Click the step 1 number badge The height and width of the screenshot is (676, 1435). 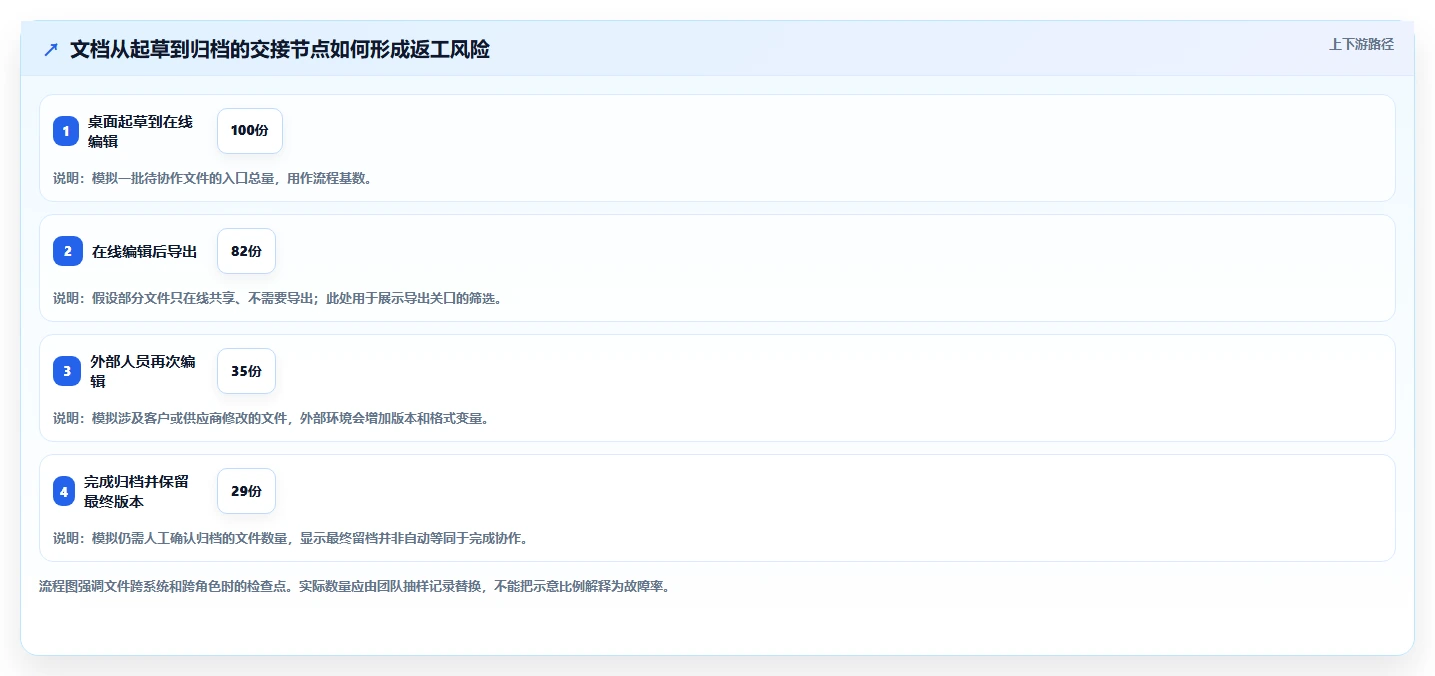coord(66,131)
